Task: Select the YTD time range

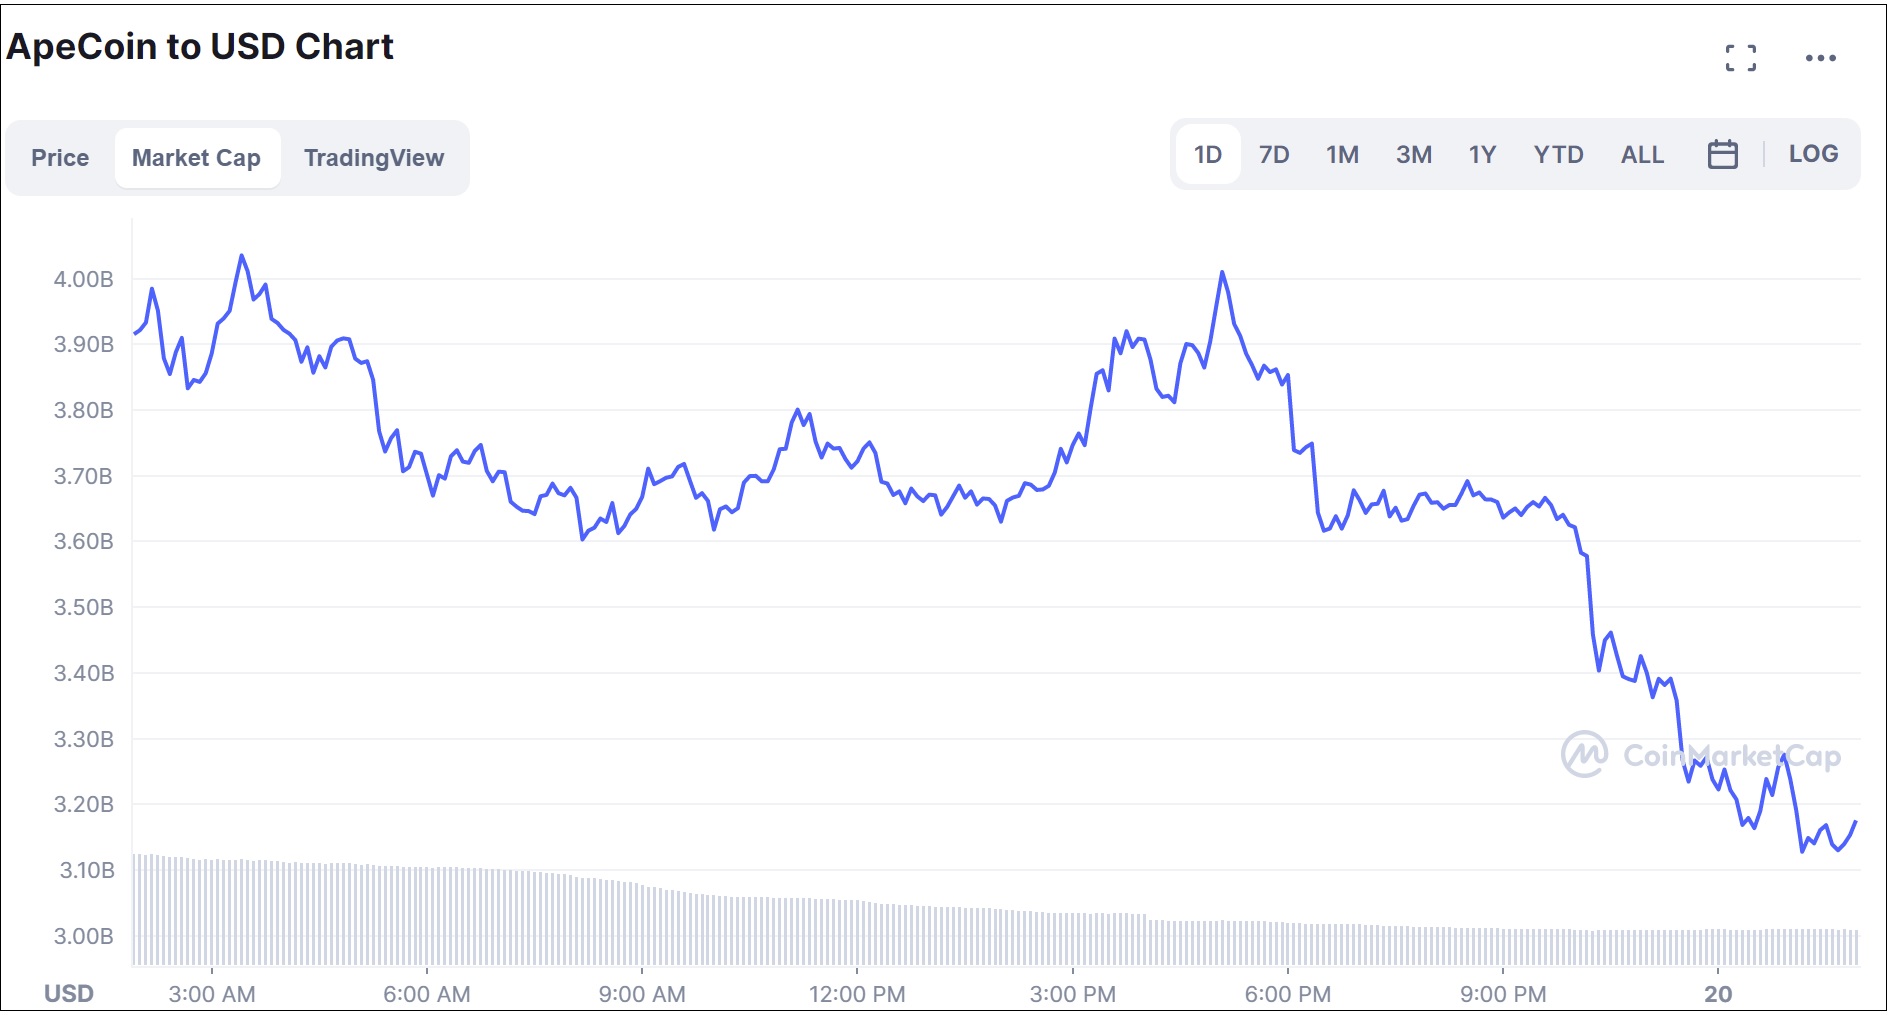Action: pos(1558,154)
